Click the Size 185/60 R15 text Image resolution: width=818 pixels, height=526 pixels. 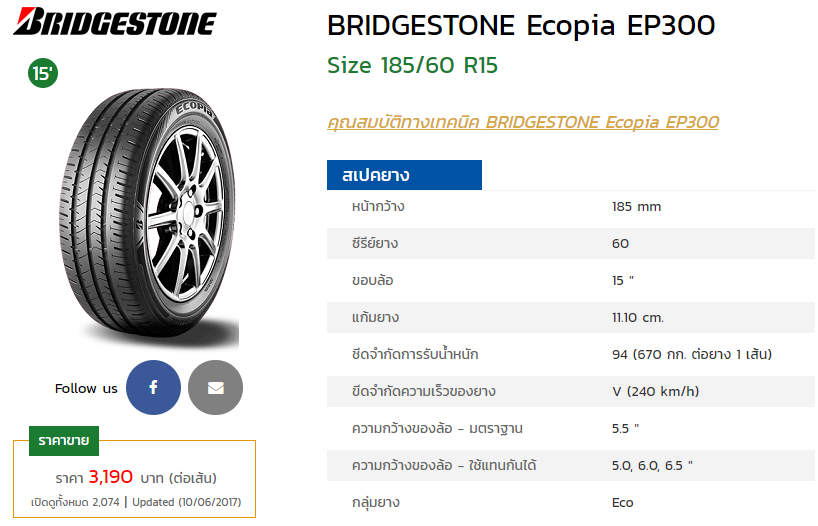tap(412, 66)
